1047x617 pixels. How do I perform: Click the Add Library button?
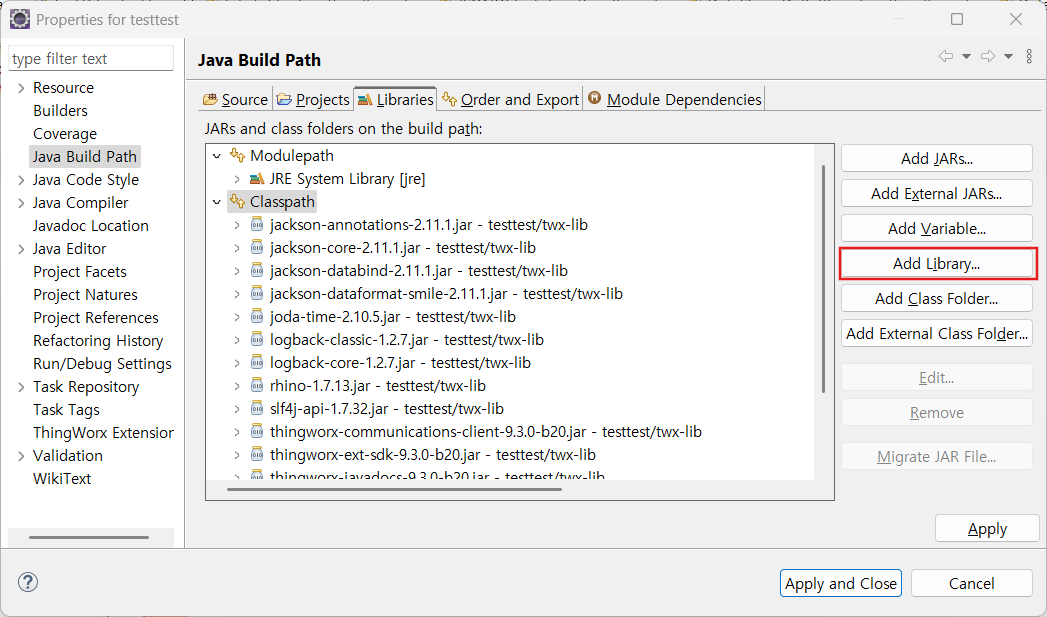click(936, 264)
